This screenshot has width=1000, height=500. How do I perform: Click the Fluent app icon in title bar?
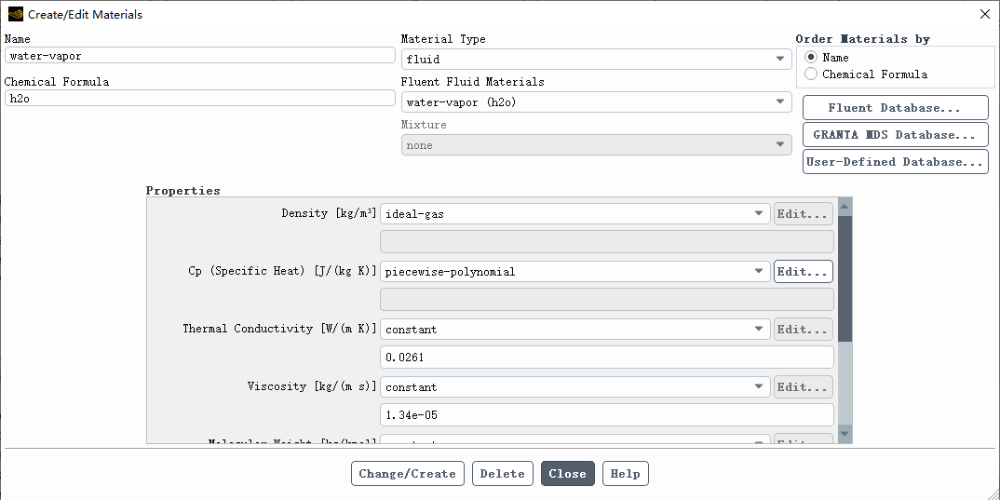pos(16,14)
